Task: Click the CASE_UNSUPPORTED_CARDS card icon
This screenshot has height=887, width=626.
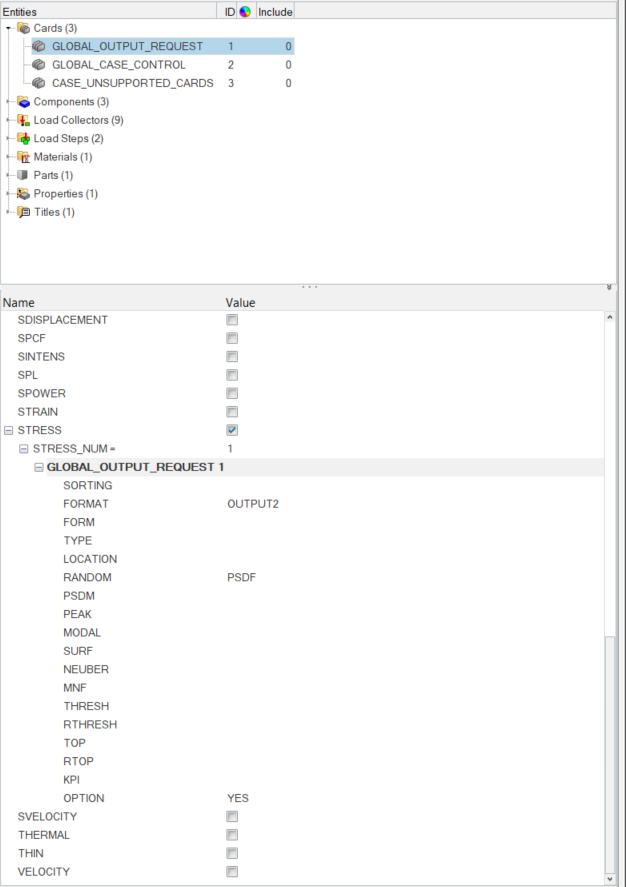Action: click(x=39, y=83)
